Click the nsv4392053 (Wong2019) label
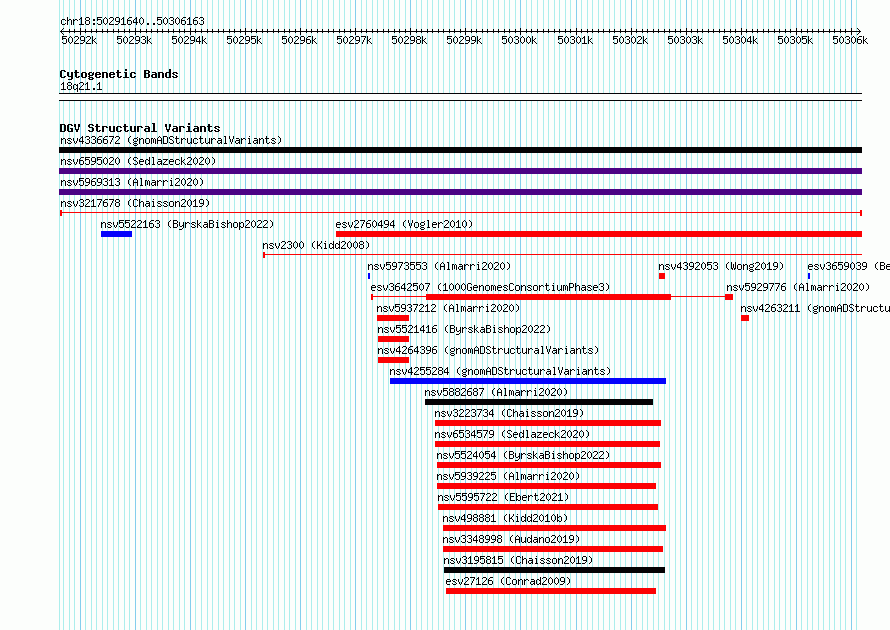This screenshot has width=890, height=630. pos(721,266)
